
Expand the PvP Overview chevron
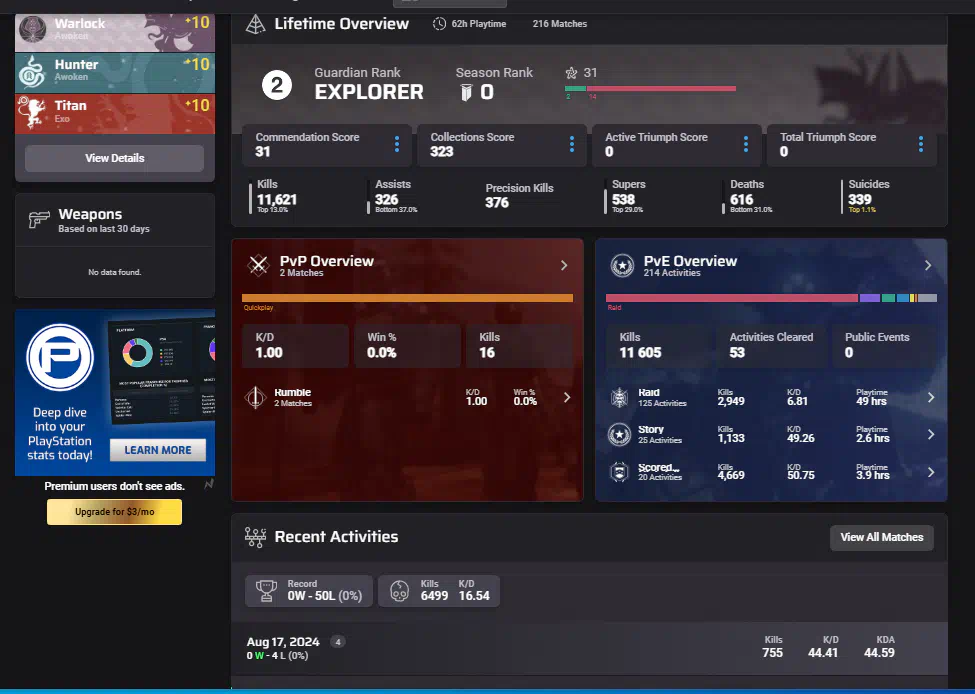(x=564, y=266)
